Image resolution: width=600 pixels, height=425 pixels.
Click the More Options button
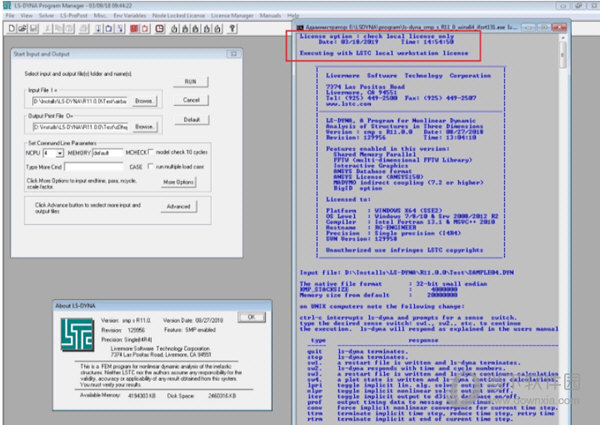click(x=178, y=182)
